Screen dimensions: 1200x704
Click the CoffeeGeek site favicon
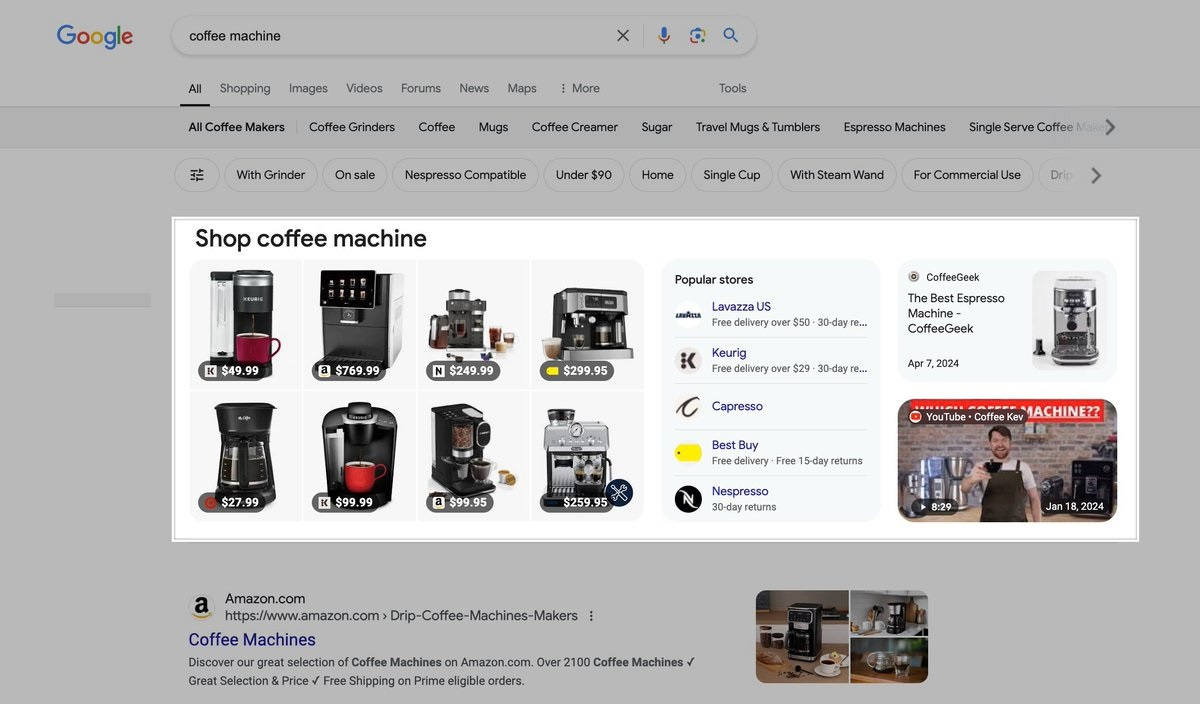[914, 277]
